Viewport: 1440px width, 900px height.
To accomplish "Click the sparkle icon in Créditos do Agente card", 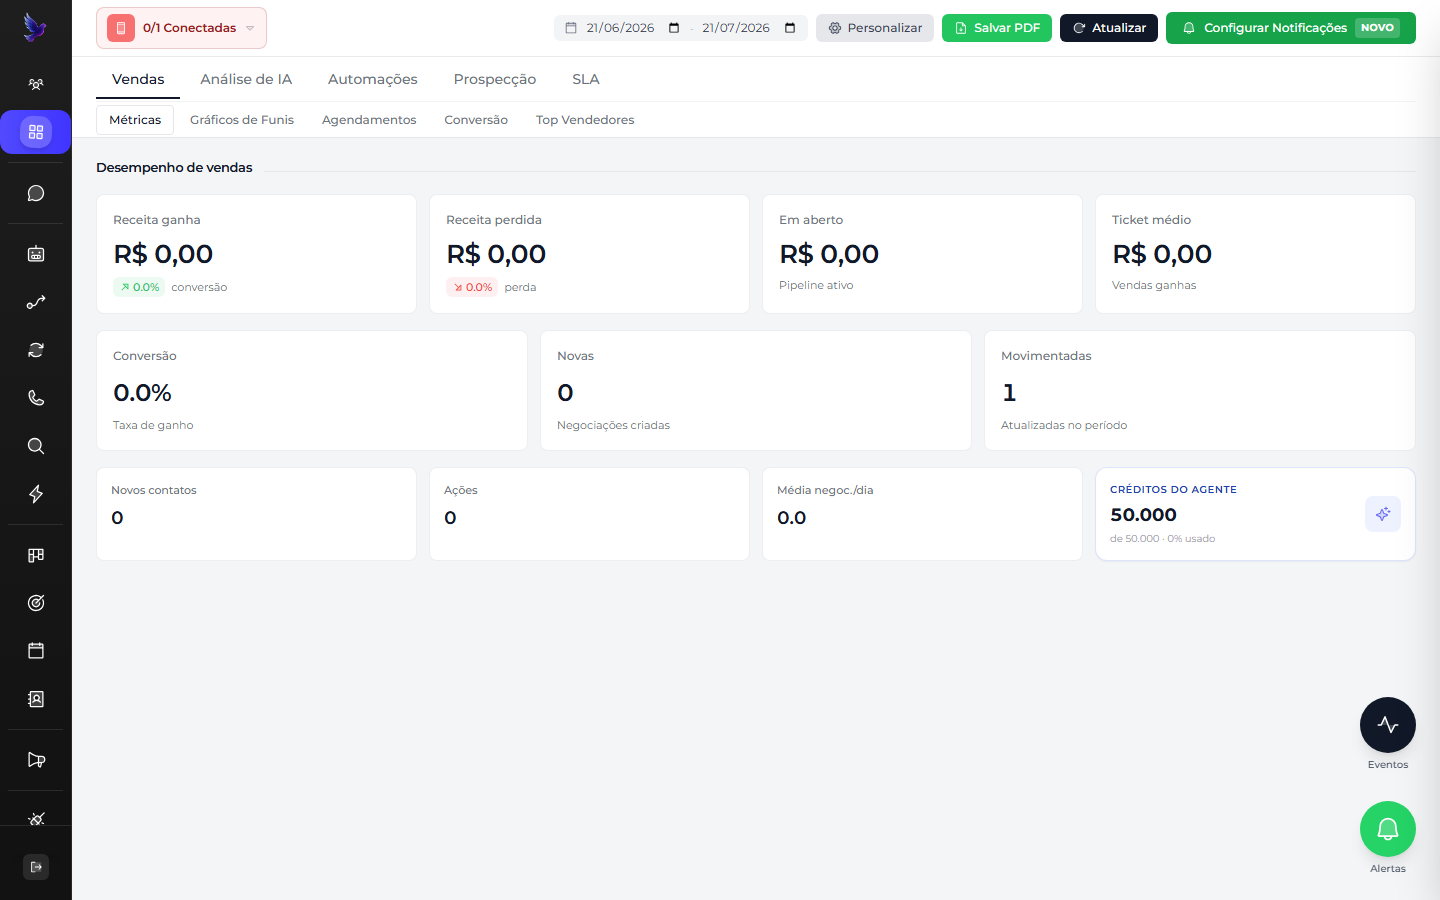I will [x=1383, y=514].
